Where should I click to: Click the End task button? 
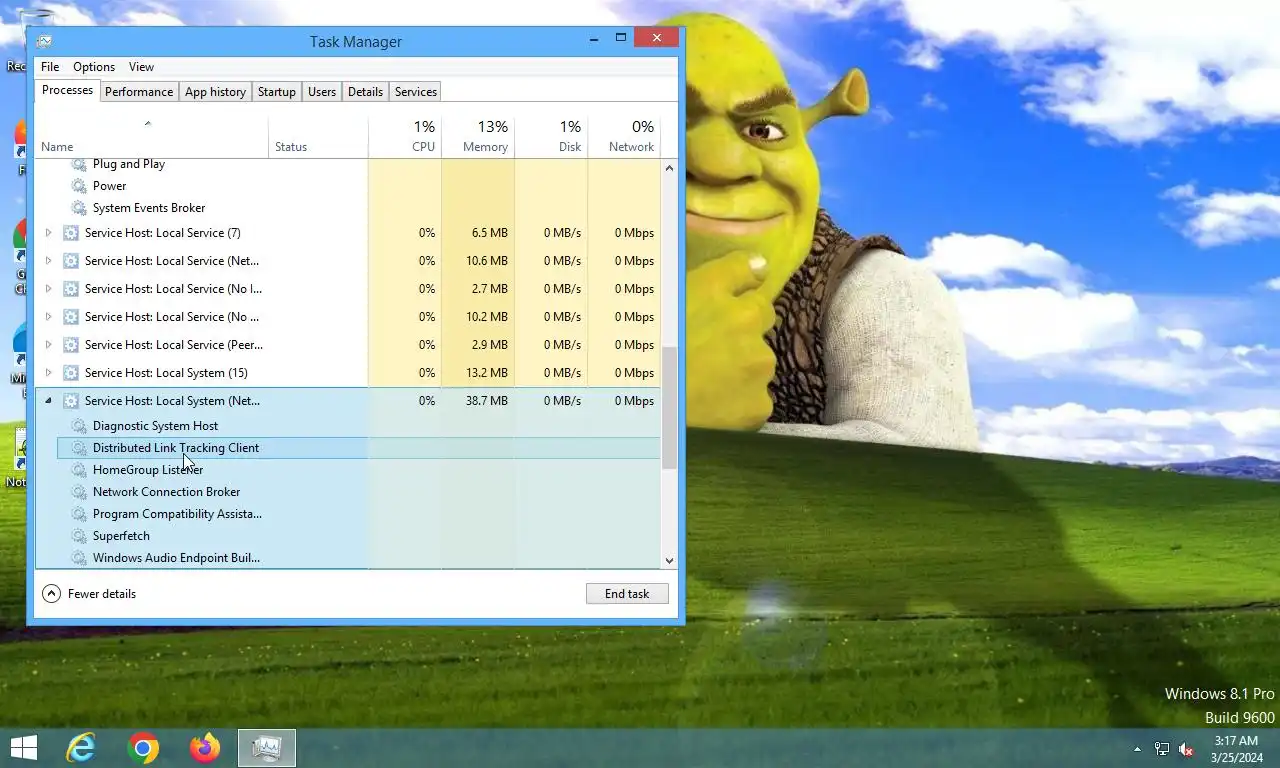click(x=627, y=594)
